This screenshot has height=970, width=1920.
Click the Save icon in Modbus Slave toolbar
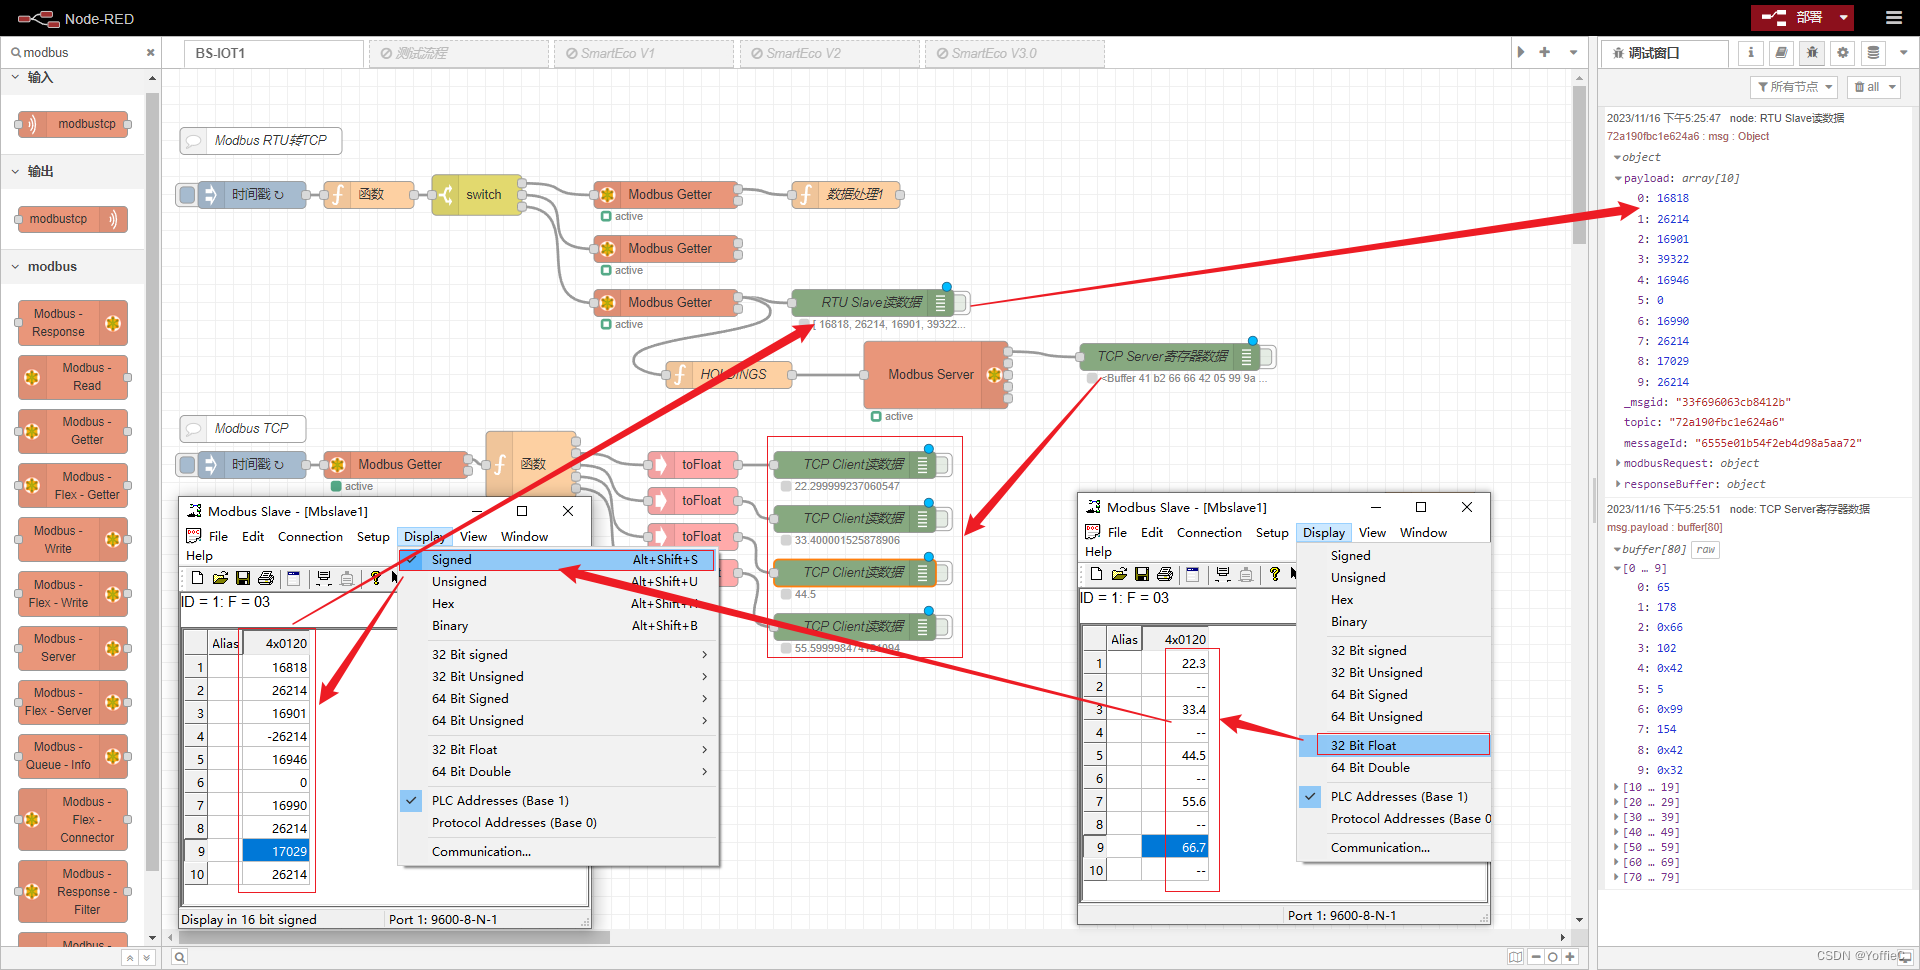pos(243,577)
